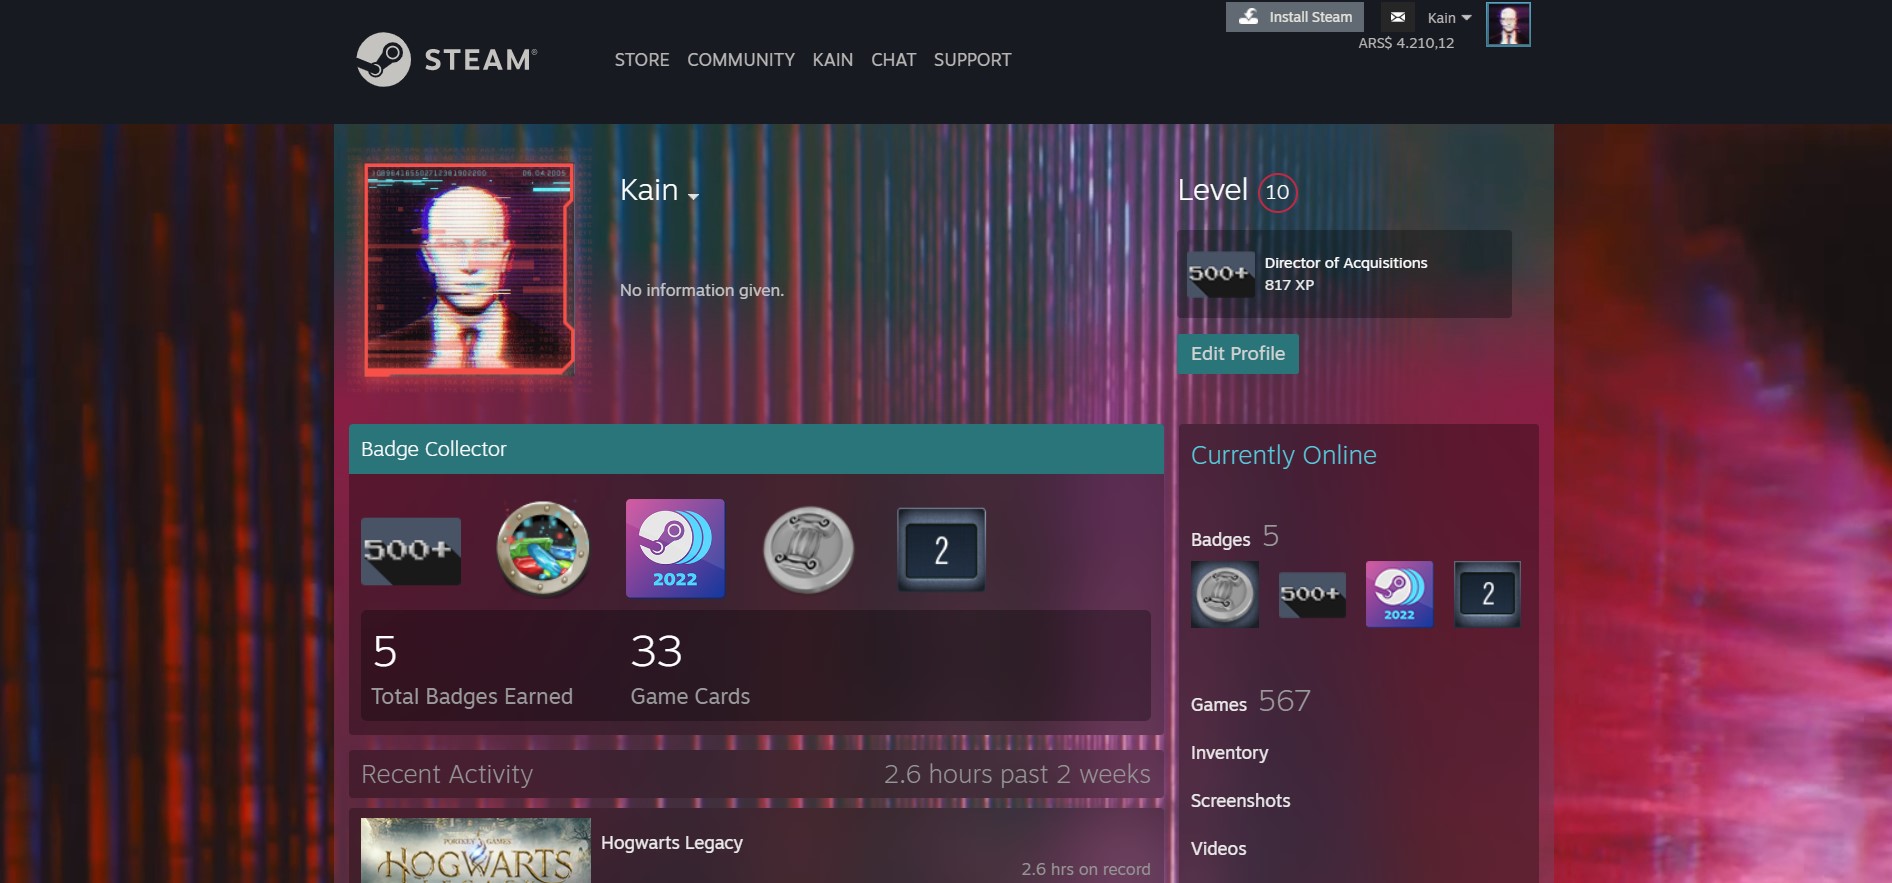Open the Inventory link
Screen dimensions: 1892x883
[x=1230, y=753]
